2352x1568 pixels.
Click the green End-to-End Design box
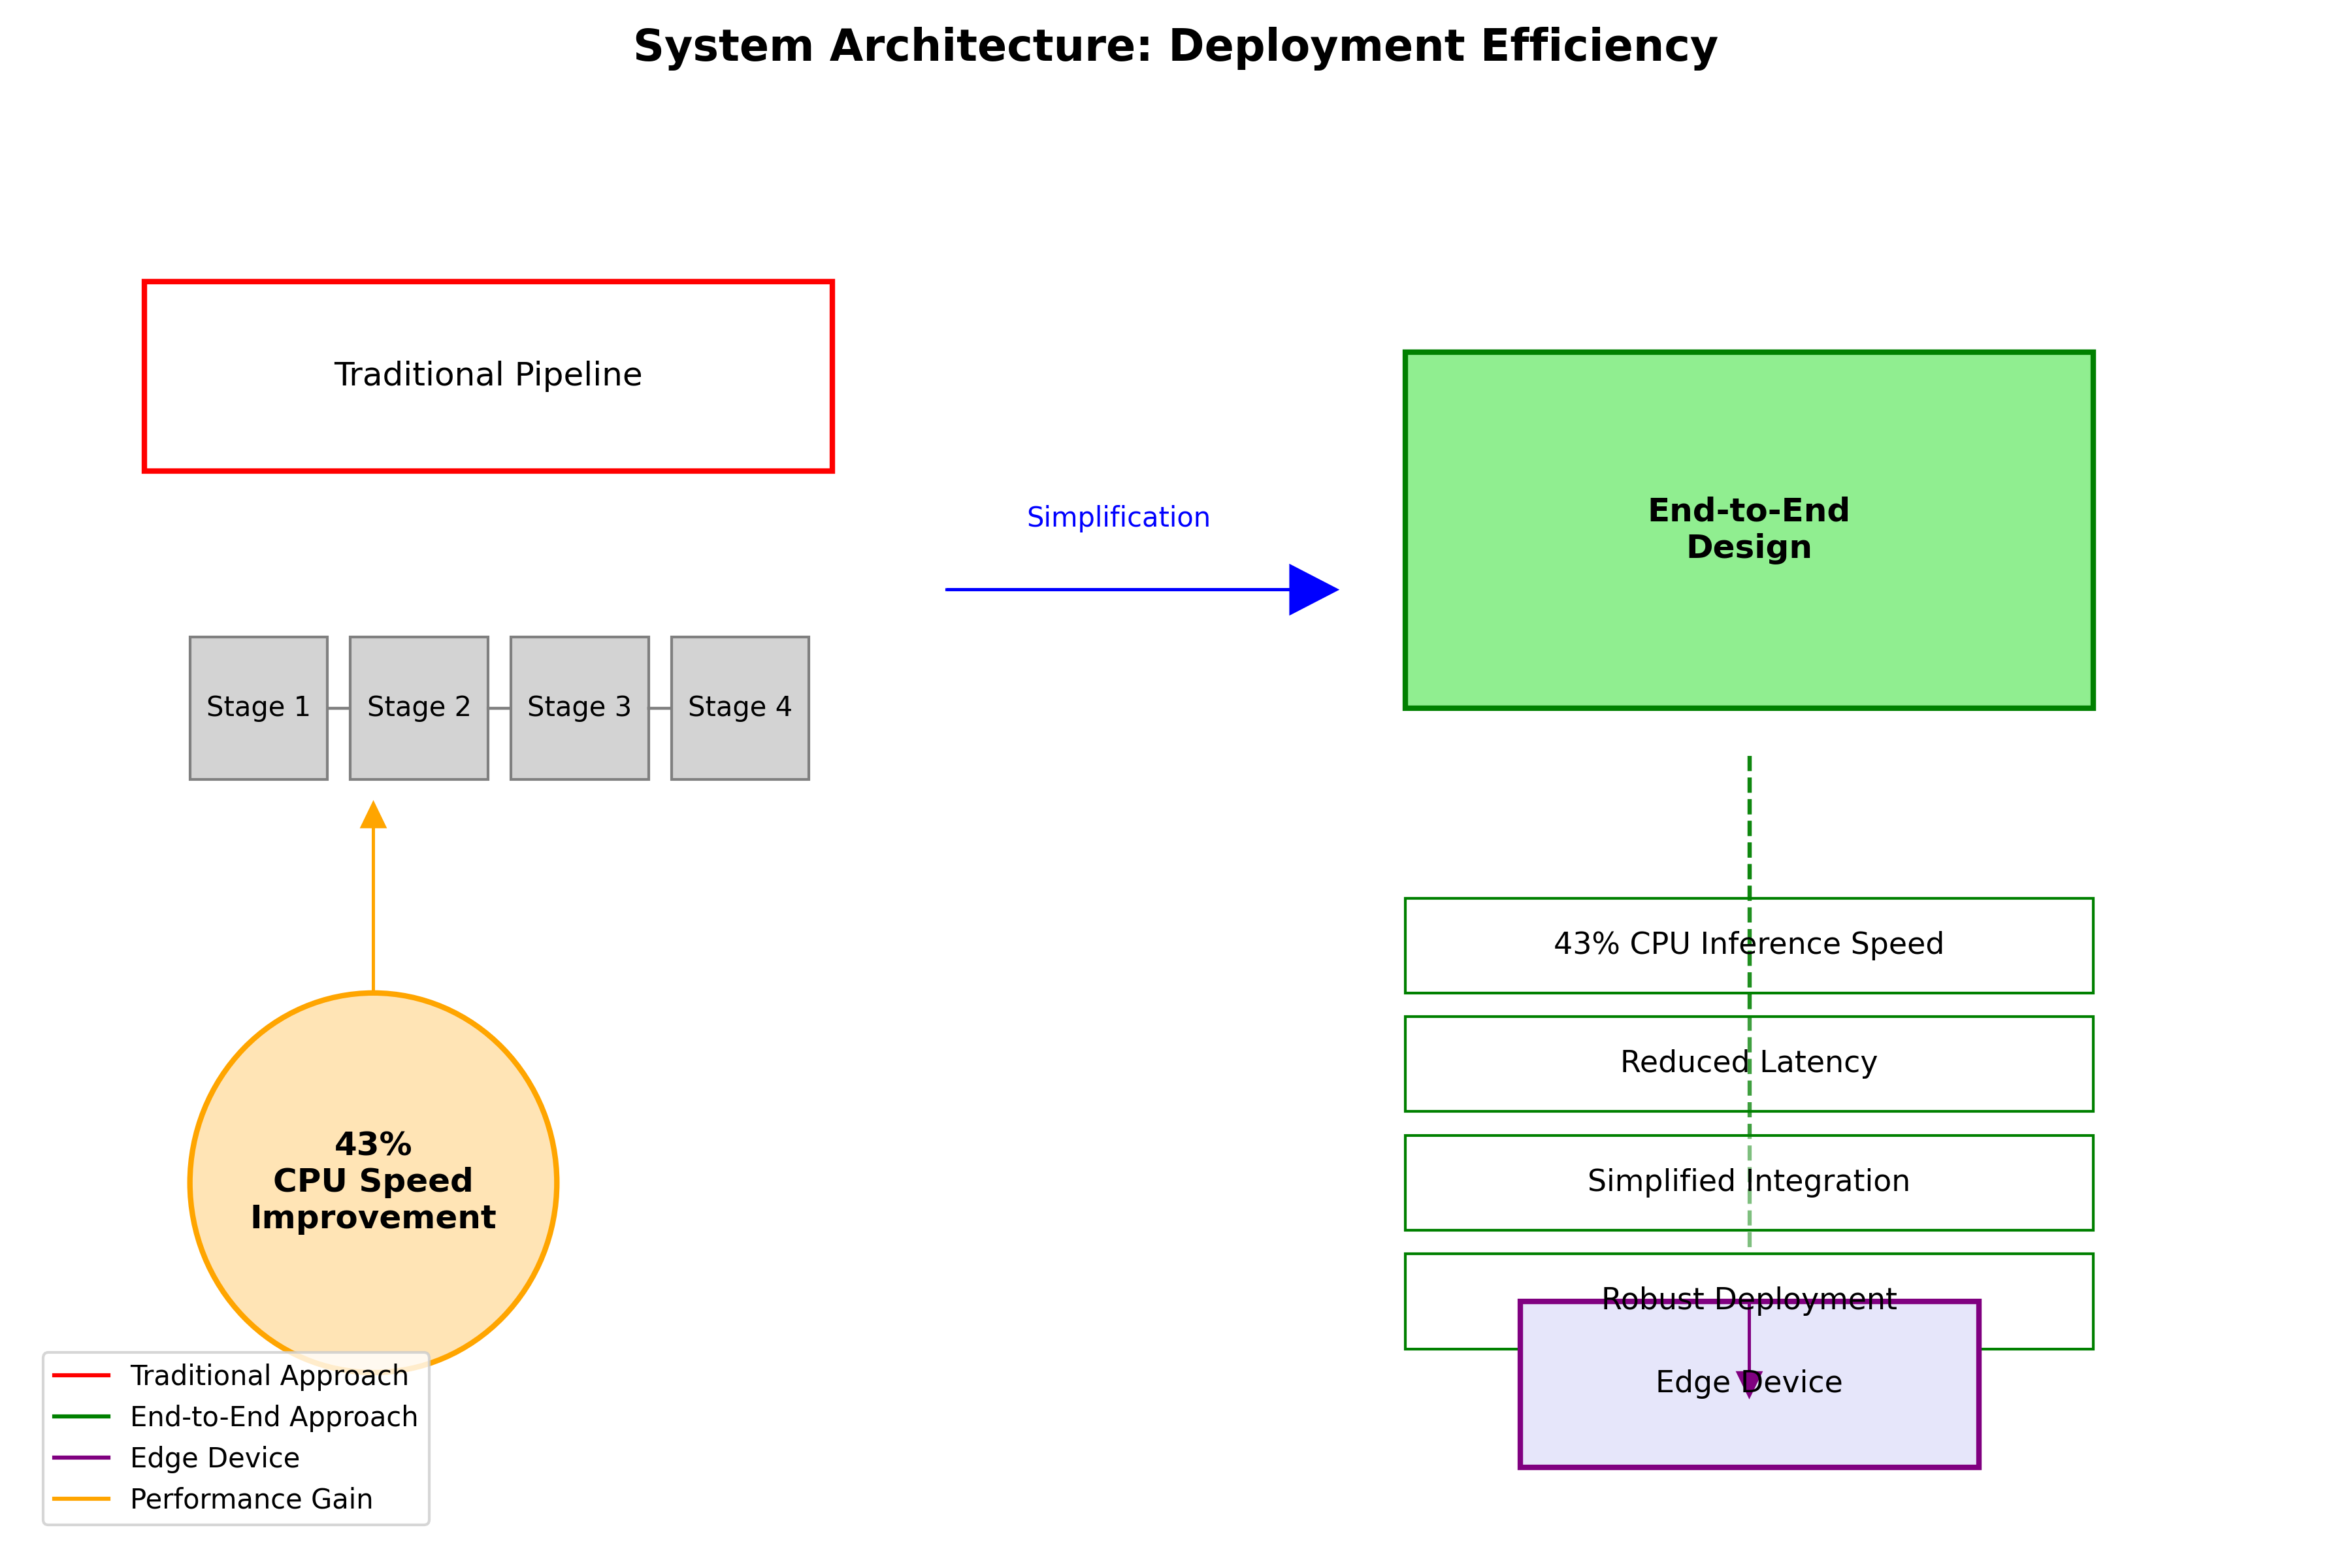1749,530
